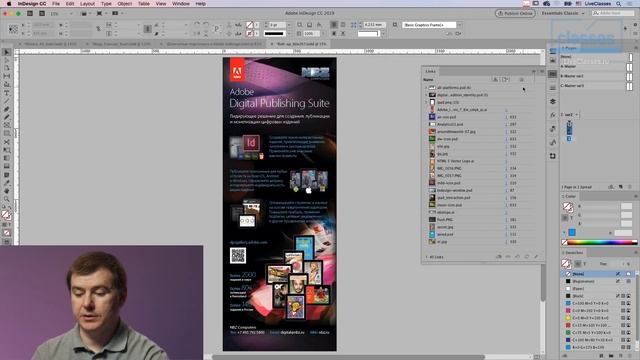
Task: Open Effects (fx) panel icon in dock
Action: (x=553, y=115)
